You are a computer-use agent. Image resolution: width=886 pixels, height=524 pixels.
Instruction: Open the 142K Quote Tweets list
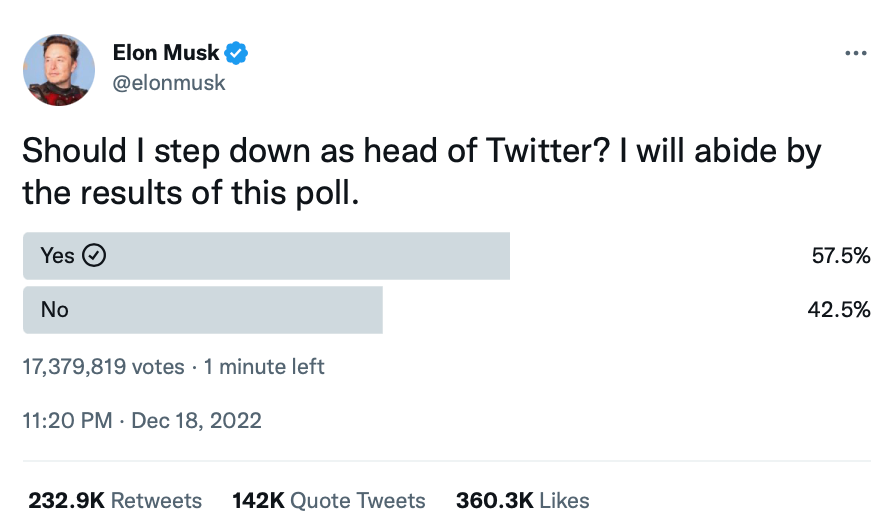tap(329, 500)
